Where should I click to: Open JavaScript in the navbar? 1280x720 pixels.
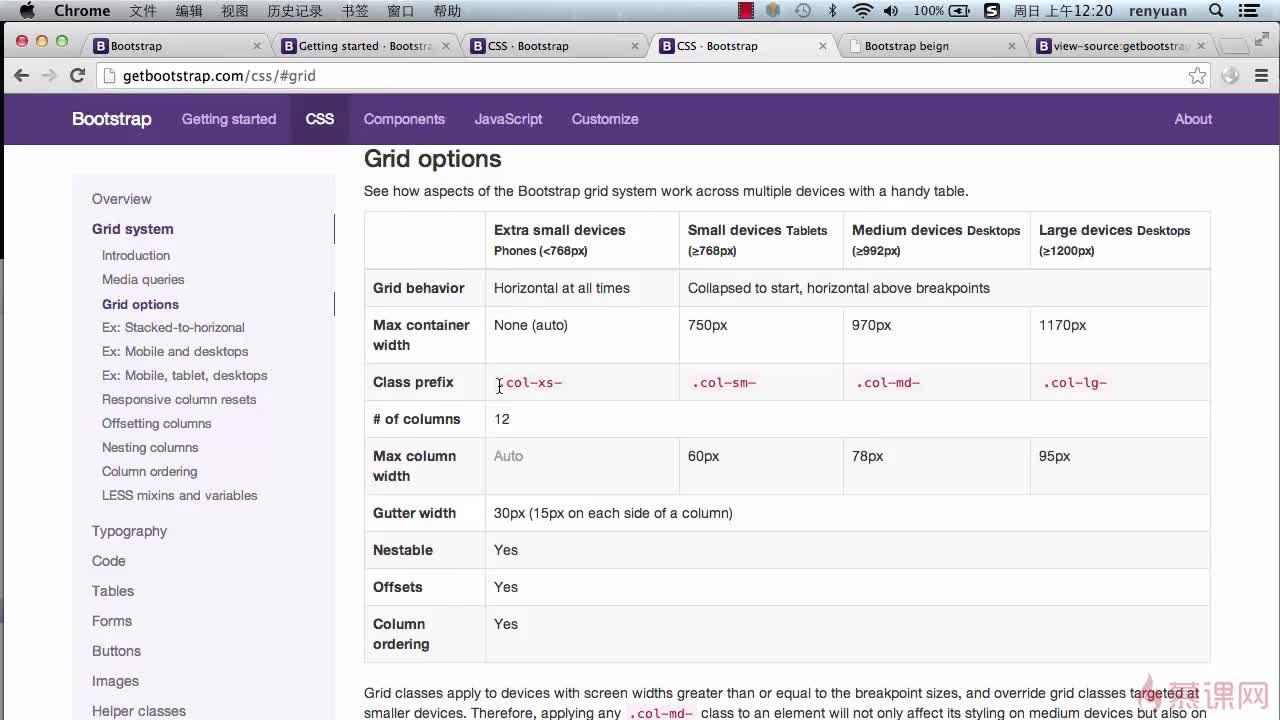click(x=508, y=119)
